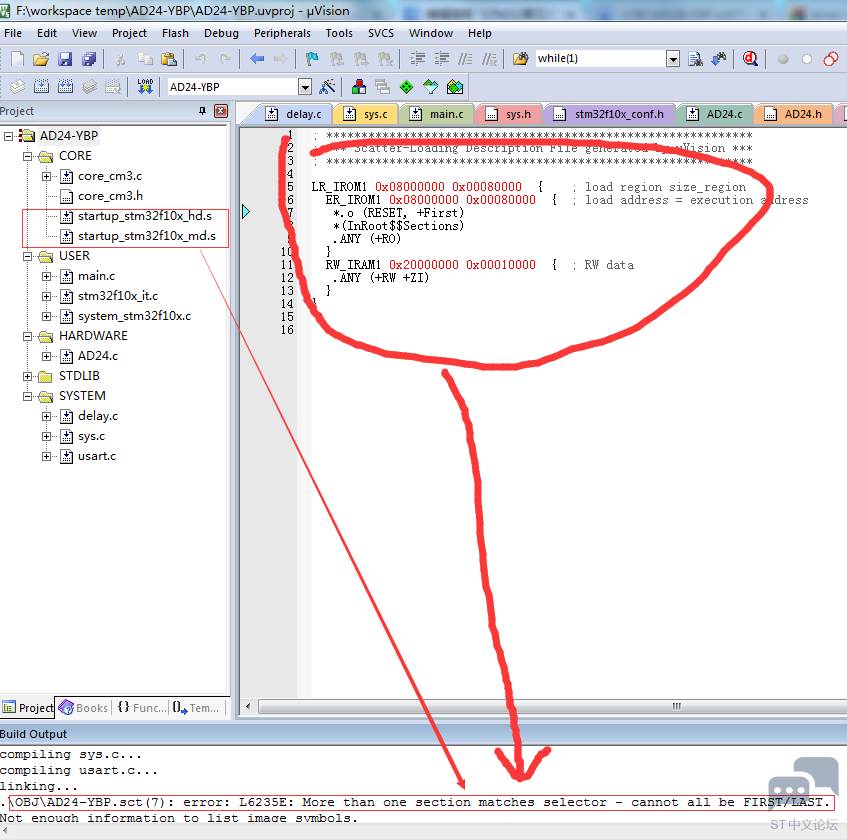Collapse the CORE folder
847x840 pixels.
click(27, 156)
